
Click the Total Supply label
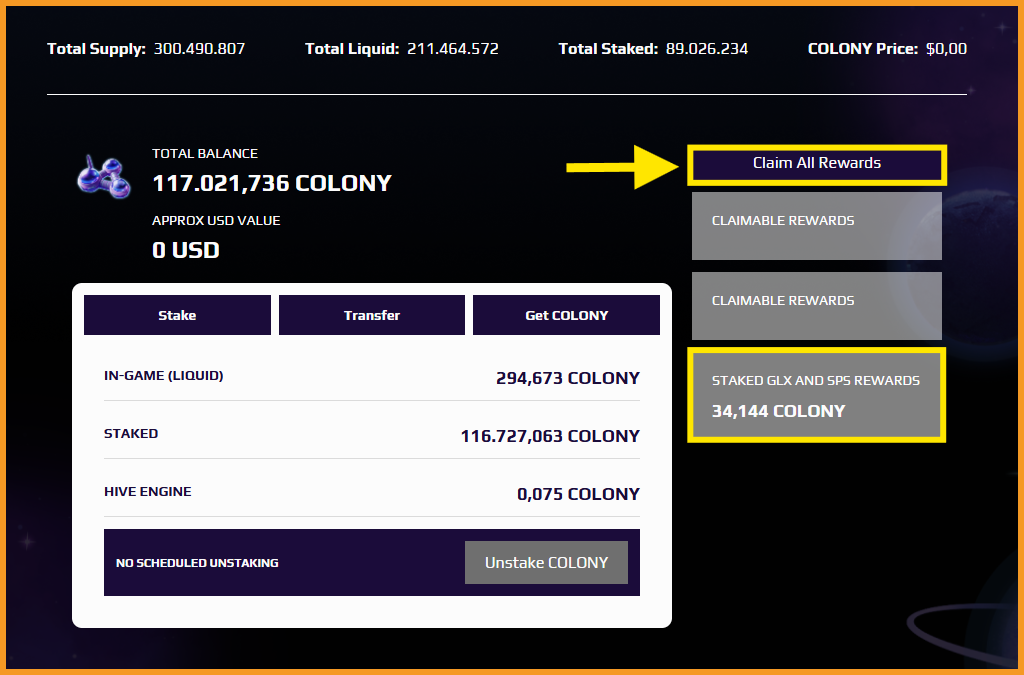97,49
